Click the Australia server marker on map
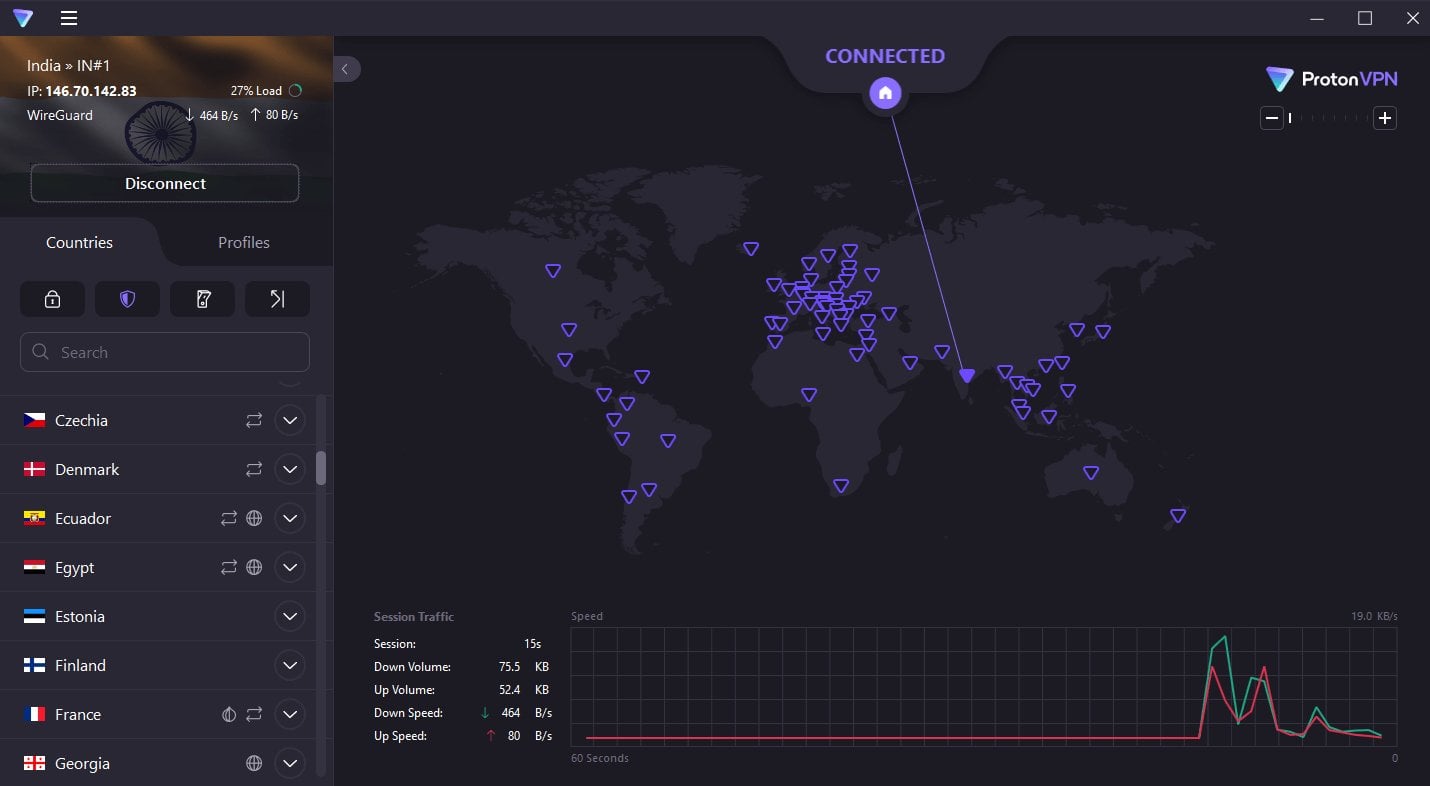Viewport: 1430px width, 786px height. (1091, 473)
